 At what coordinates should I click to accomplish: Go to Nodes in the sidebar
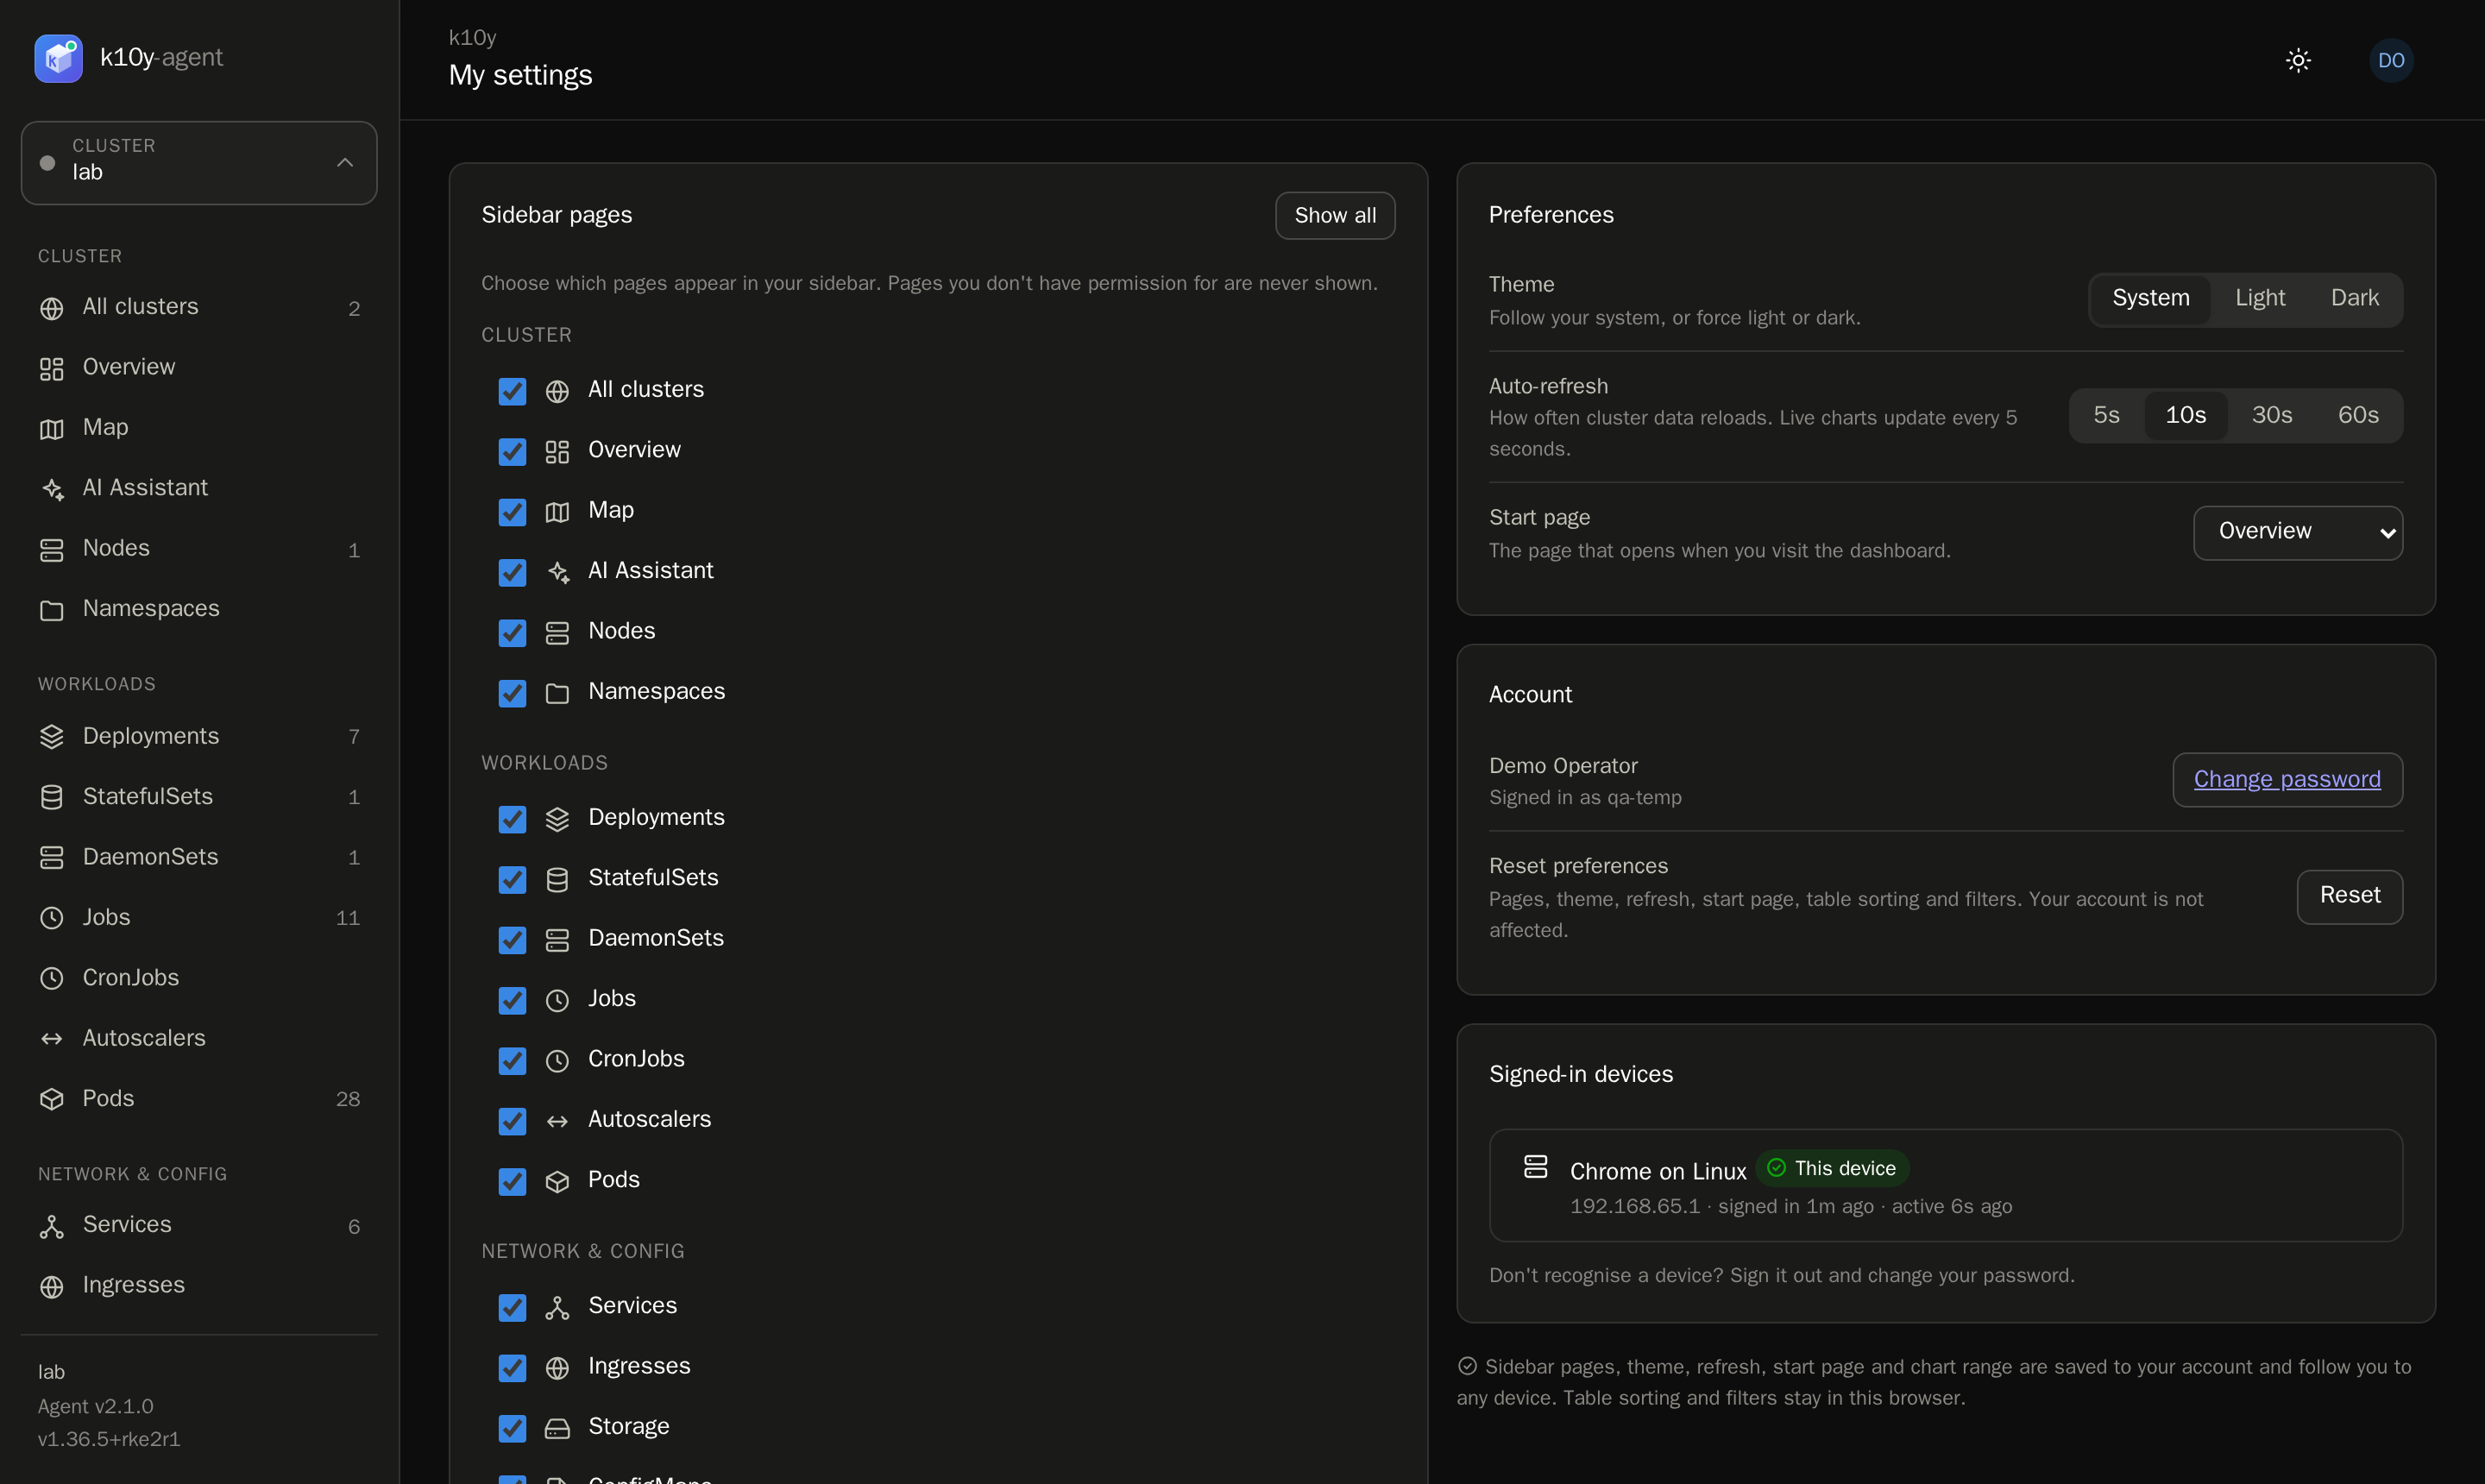pyautogui.click(x=199, y=549)
